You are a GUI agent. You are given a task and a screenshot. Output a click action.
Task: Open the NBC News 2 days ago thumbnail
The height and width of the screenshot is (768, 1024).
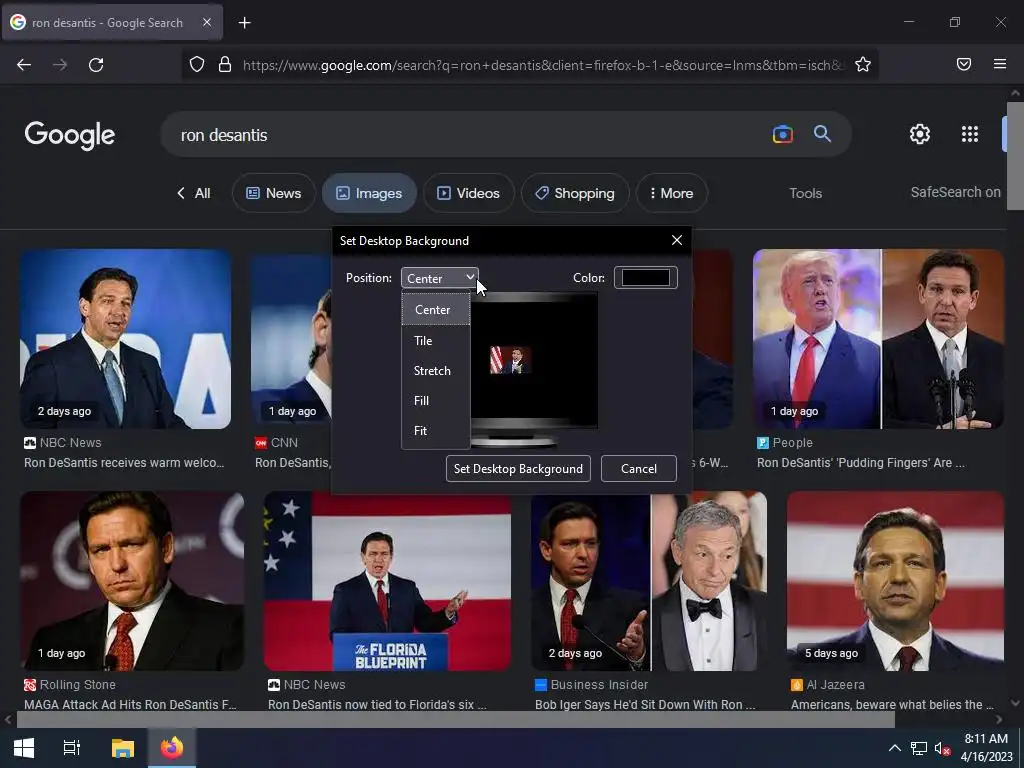125,338
